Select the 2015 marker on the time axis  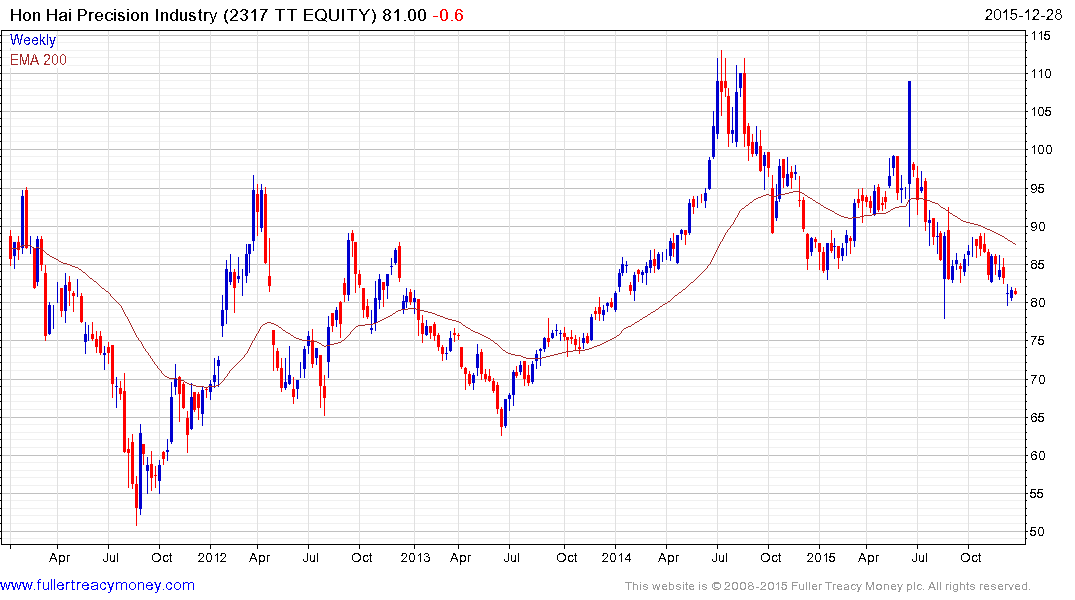(819, 557)
